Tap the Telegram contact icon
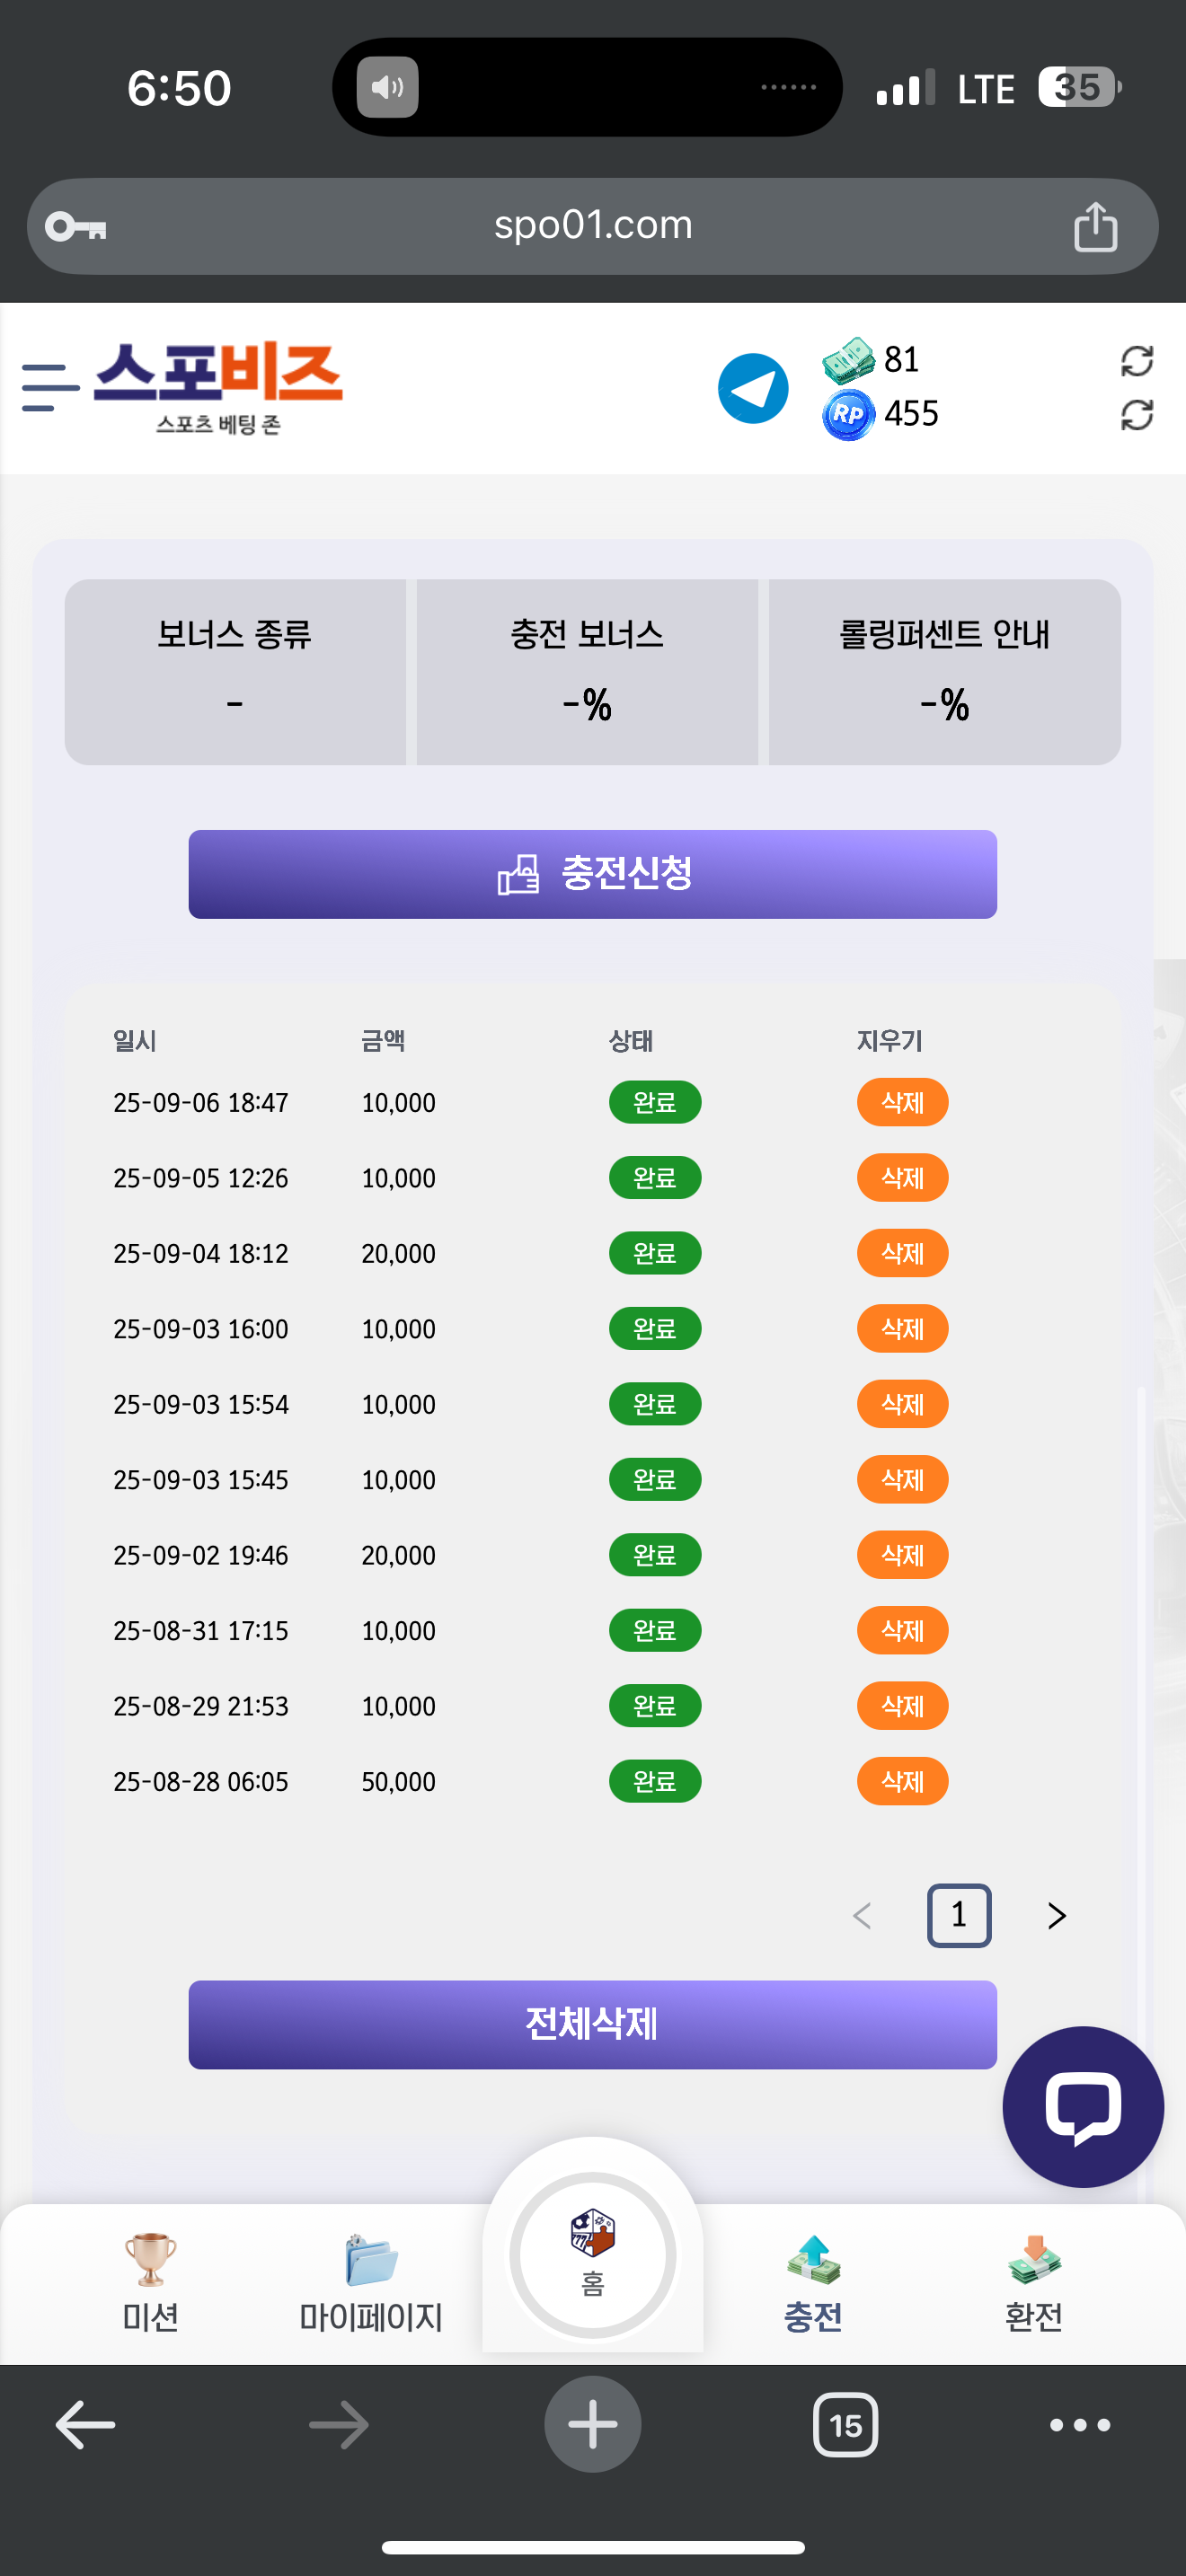 pos(753,388)
